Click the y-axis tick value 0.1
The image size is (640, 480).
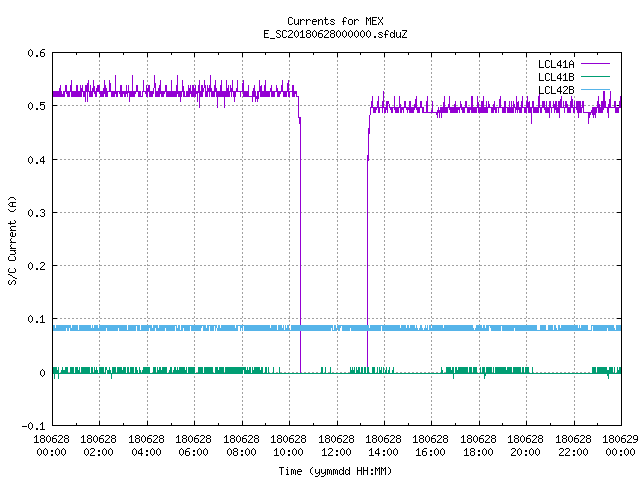(36, 319)
